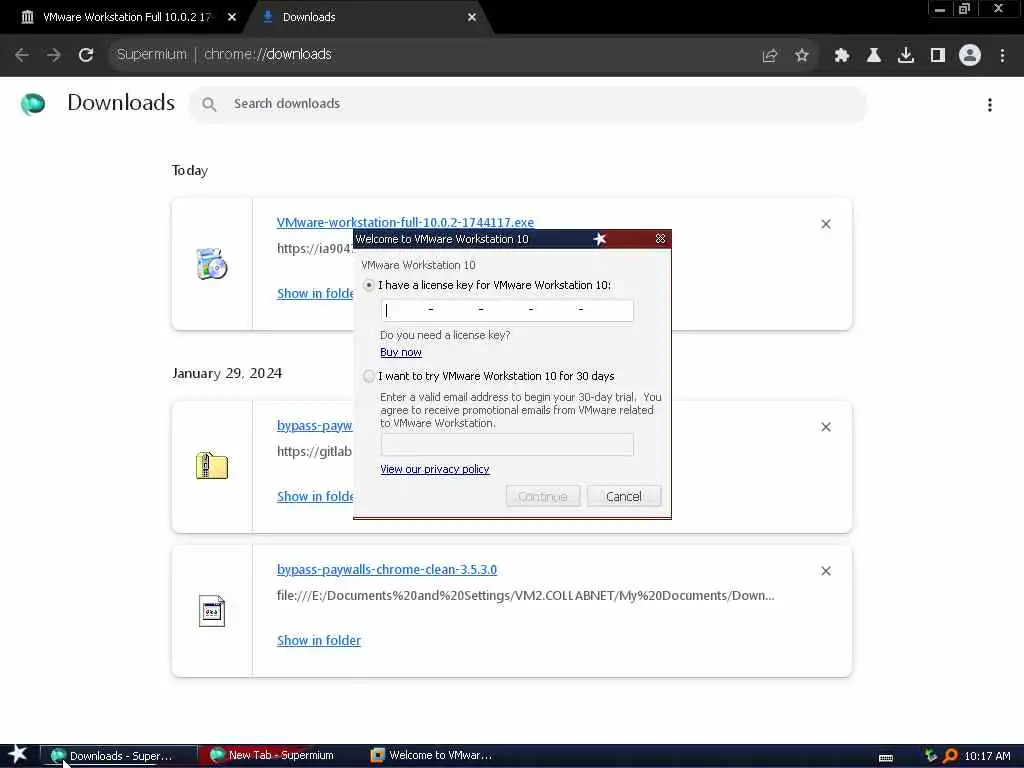Click the share page icon in address bar
Screen dimensions: 1024x768
point(770,56)
